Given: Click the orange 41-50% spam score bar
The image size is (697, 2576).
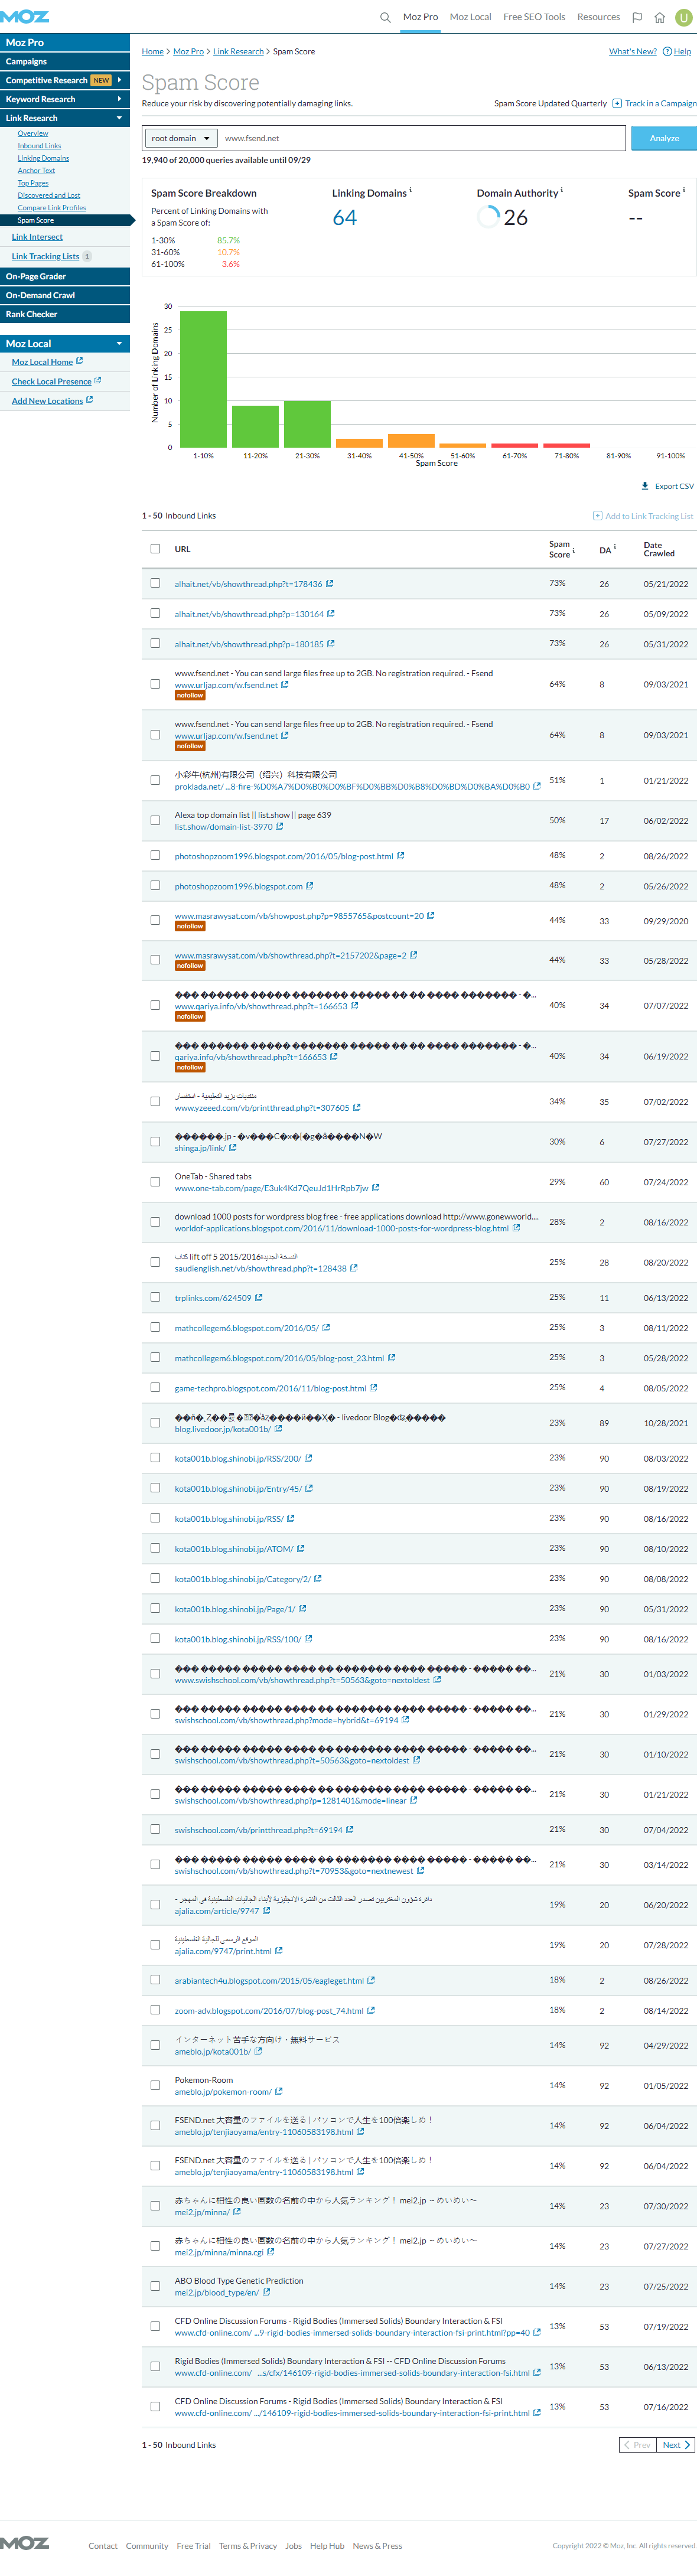Looking at the screenshot, I should (411, 441).
